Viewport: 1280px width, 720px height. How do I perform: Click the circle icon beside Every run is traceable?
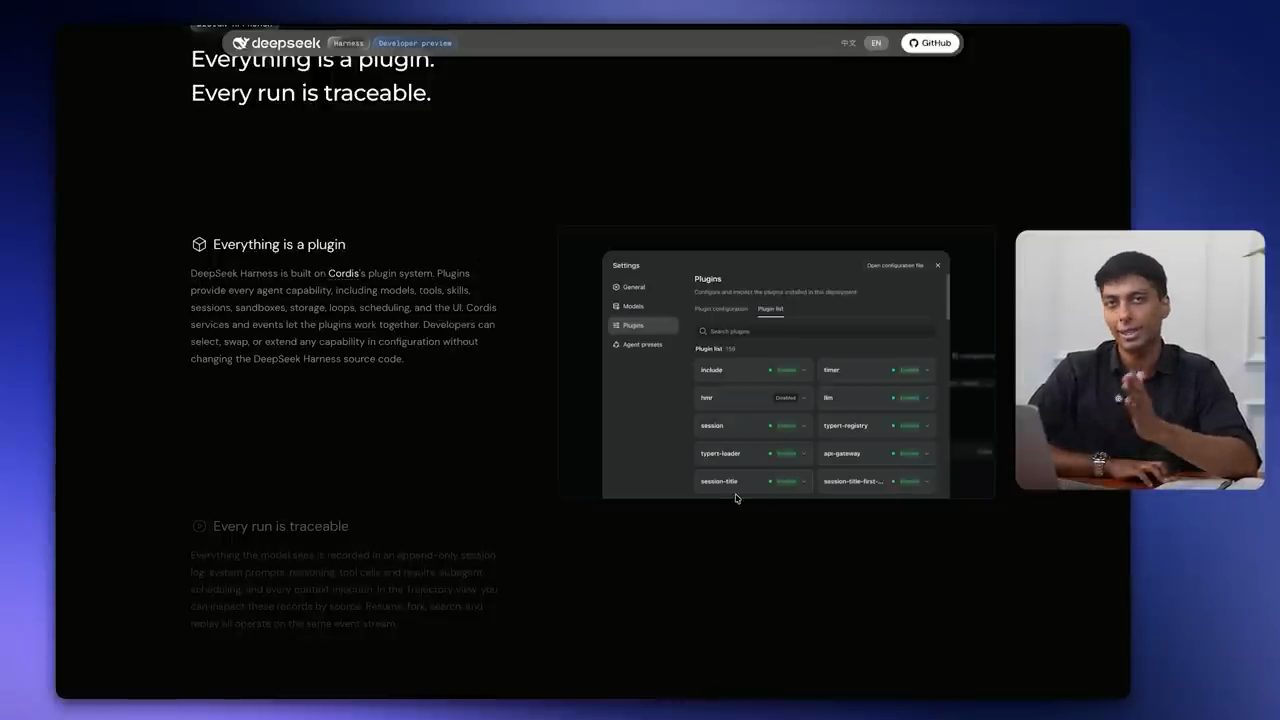point(199,526)
